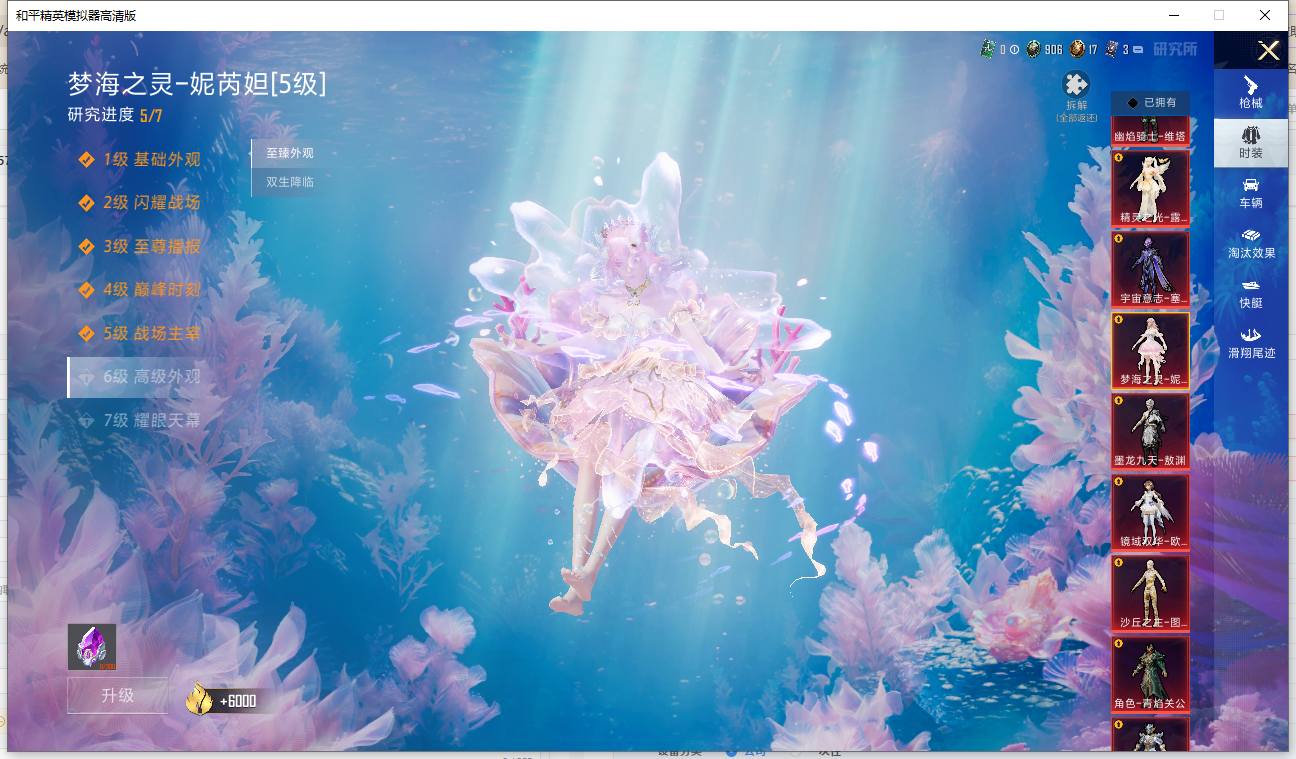Close the research lab with the gold X
The height and width of the screenshot is (759, 1296).
(1268, 50)
